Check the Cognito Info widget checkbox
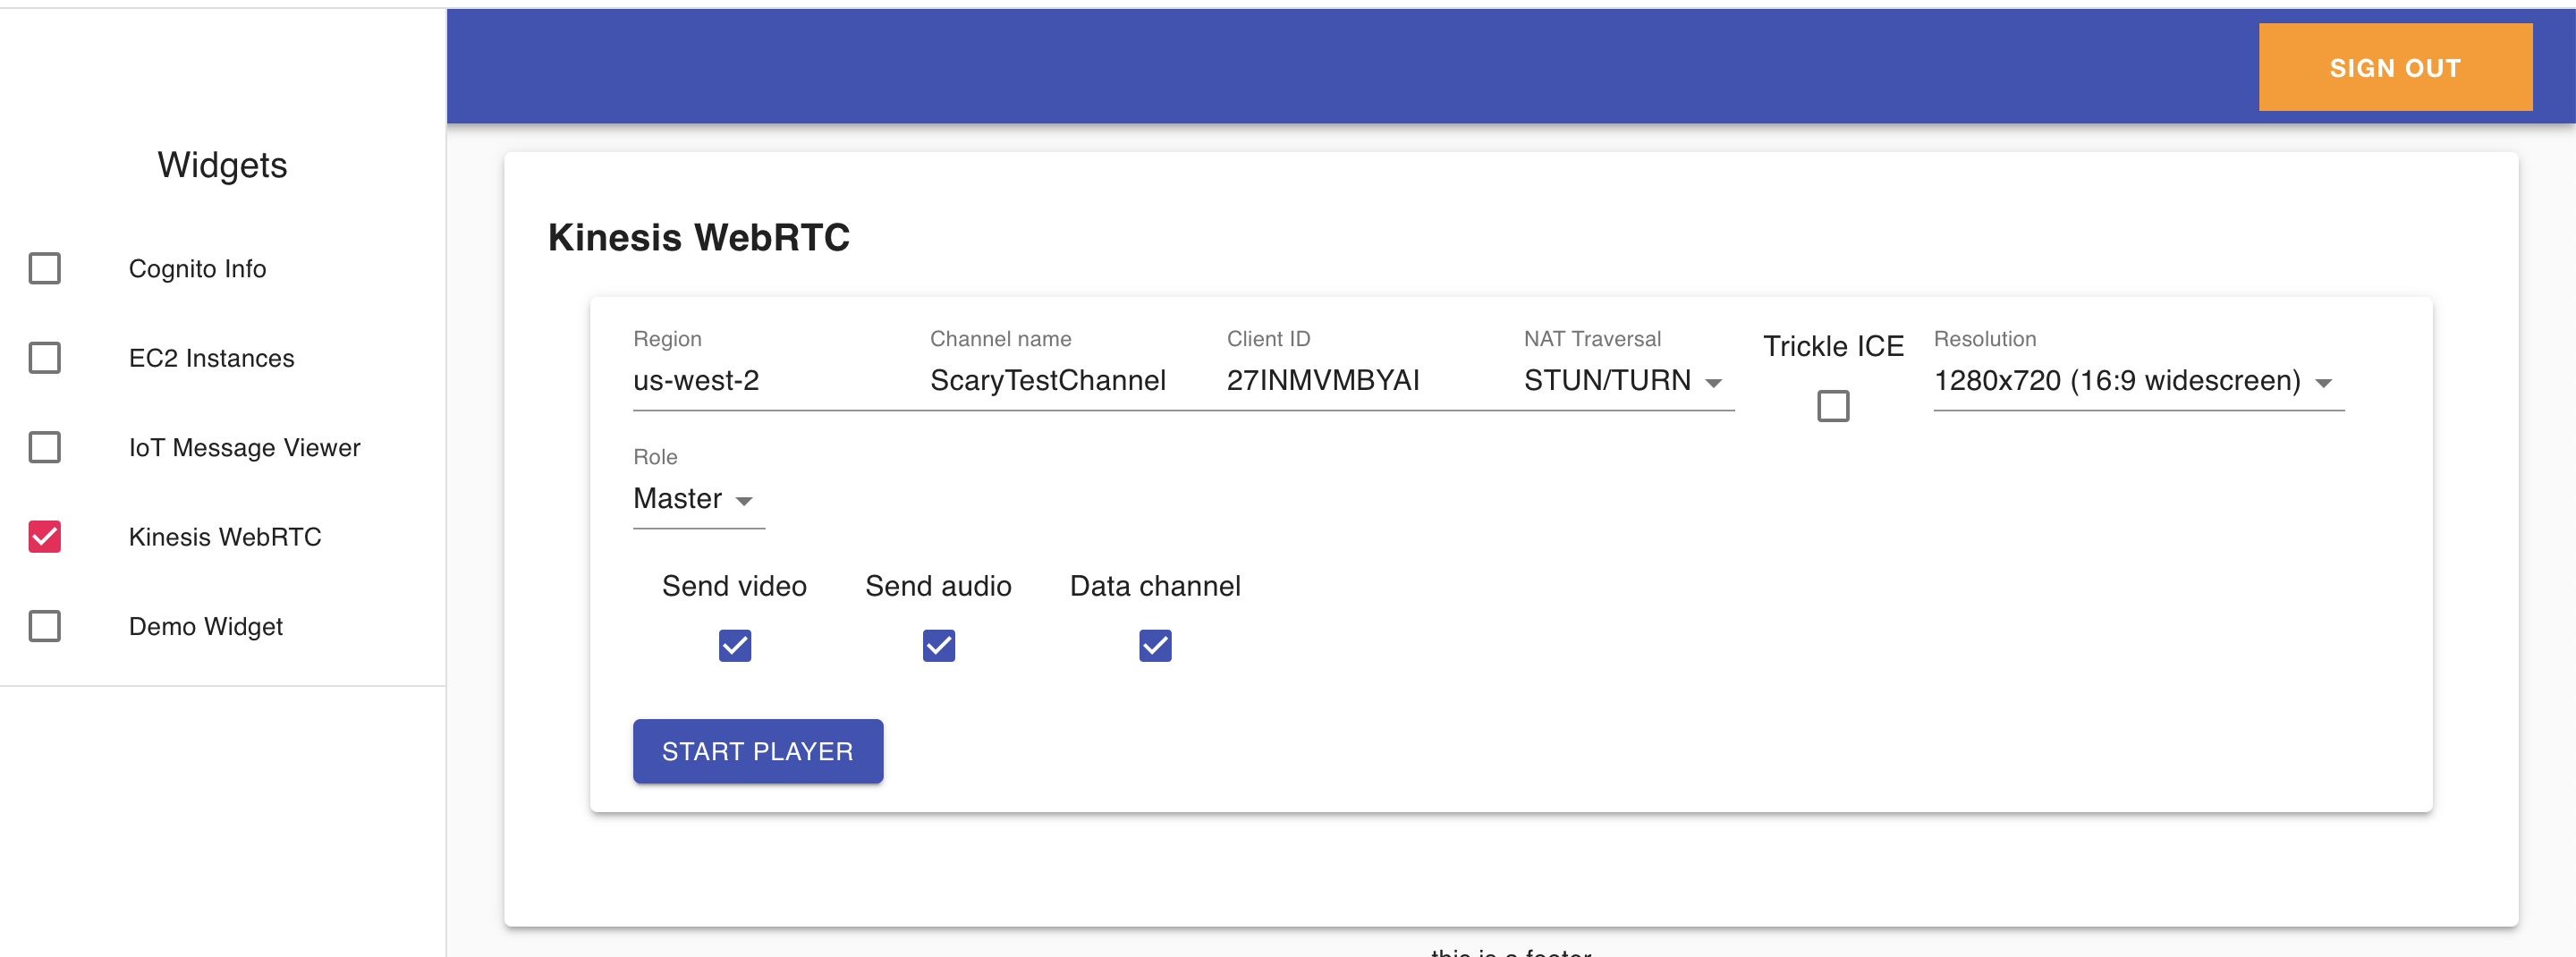2576x957 pixels. [45, 268]
